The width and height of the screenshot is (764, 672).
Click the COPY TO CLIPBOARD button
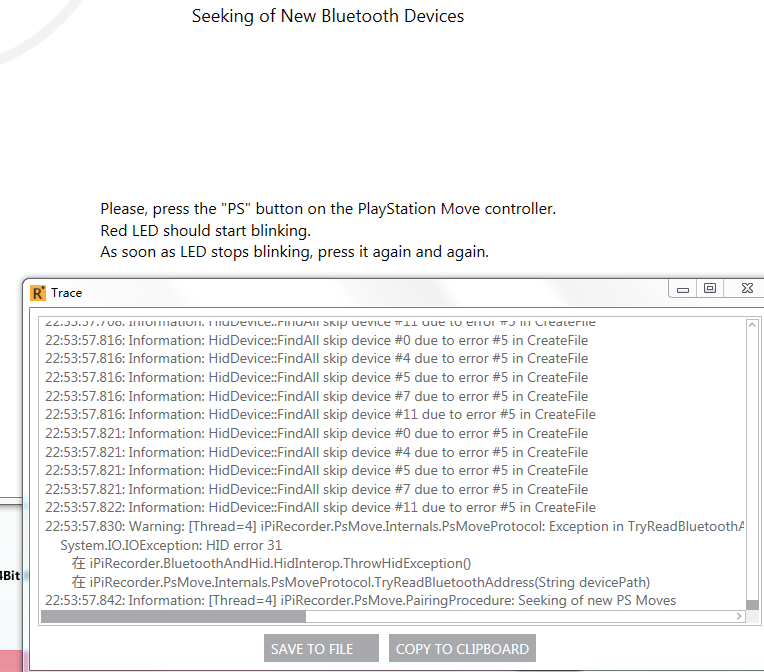coord(462,648)
